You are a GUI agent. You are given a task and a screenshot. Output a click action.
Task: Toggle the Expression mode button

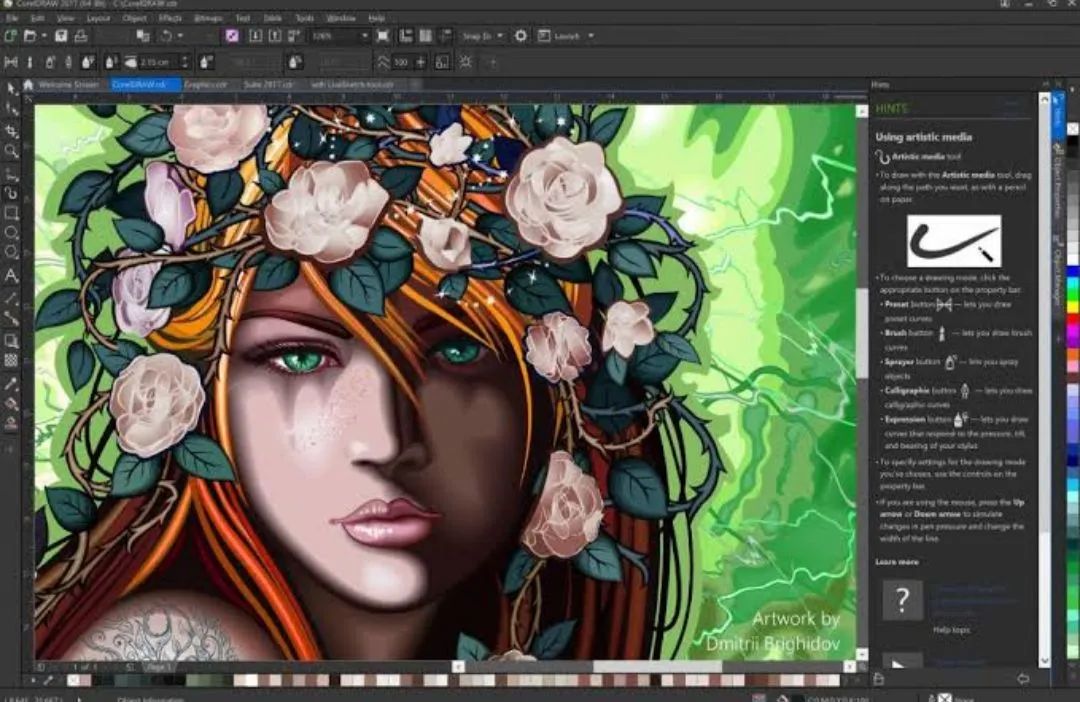[x=88, y=62]
